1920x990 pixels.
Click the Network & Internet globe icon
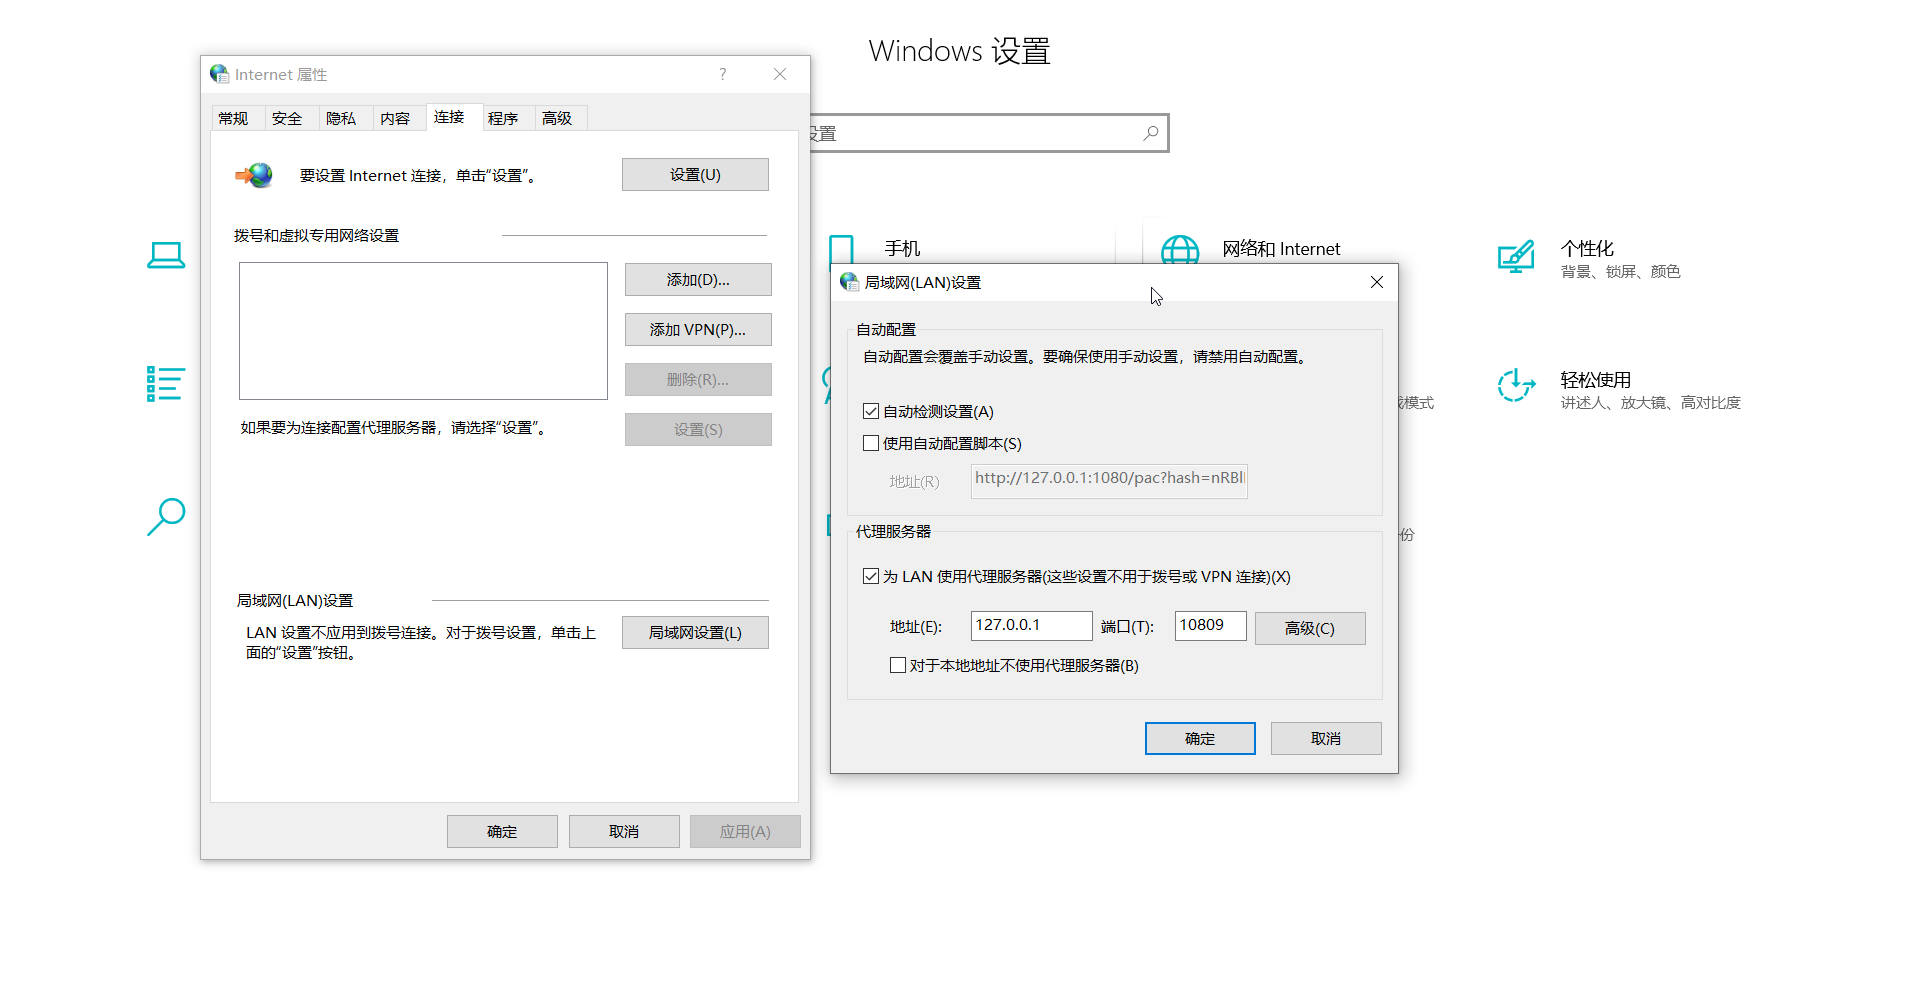click(1180, 249)
